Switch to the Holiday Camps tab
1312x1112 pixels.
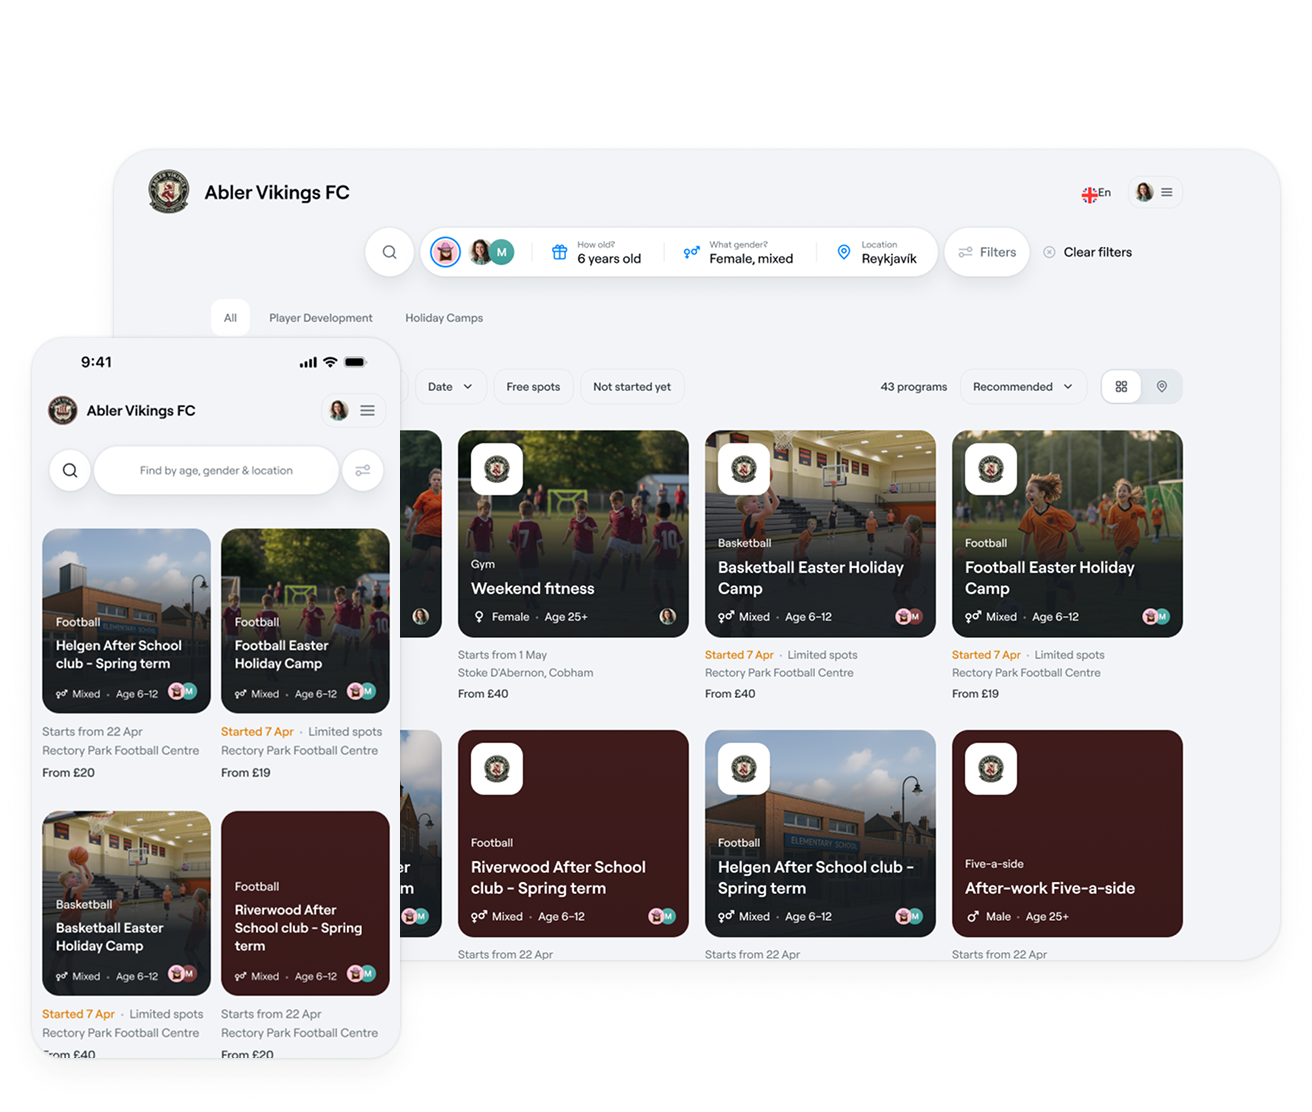444,318
